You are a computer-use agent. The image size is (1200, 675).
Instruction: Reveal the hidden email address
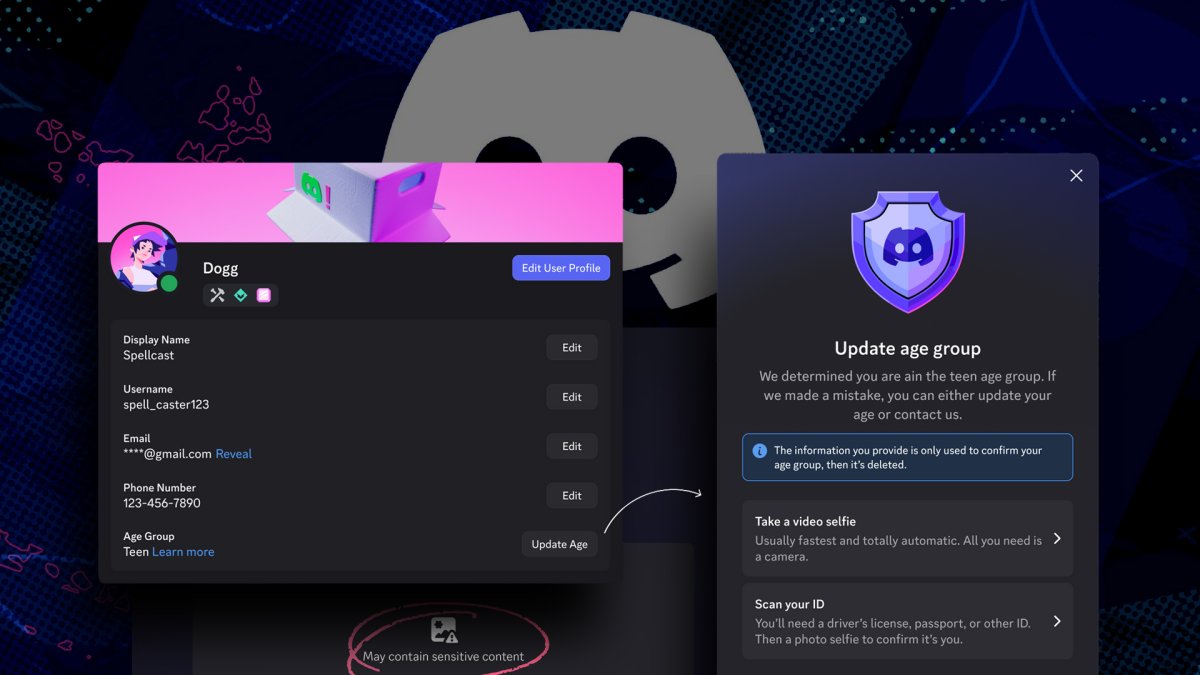(x=233, y=453)
